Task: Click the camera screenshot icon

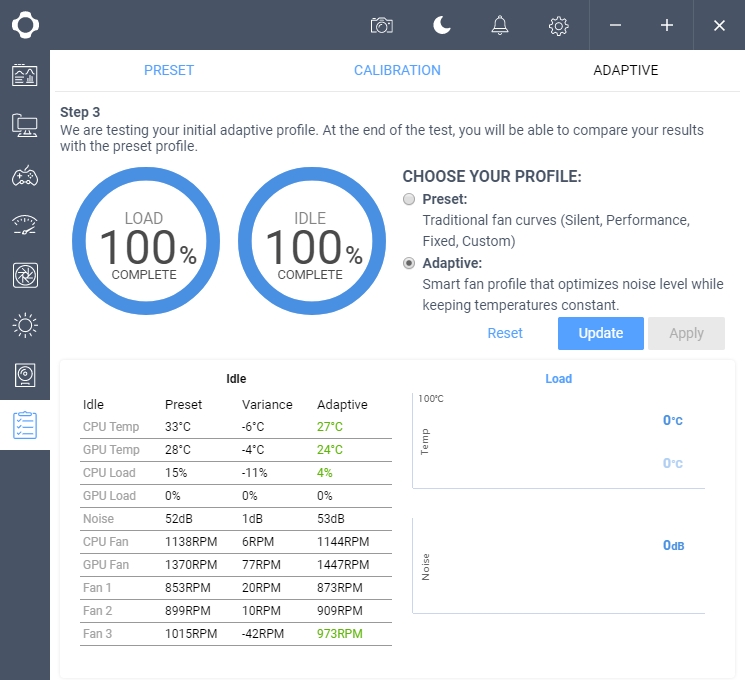Action: (x=381, y=25)
